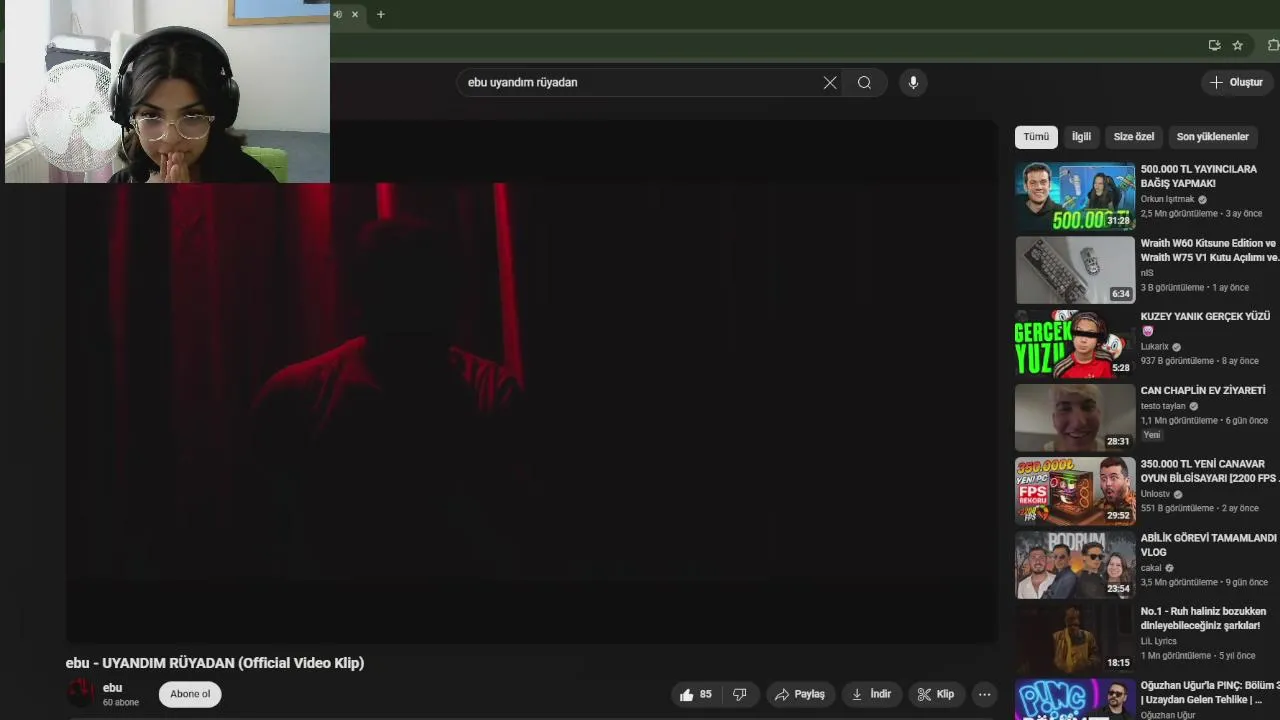Open the No.1 Ruh haliniz bozukken thumbnail
The image size is (1280, 720).
click(x=1075, y=639)
